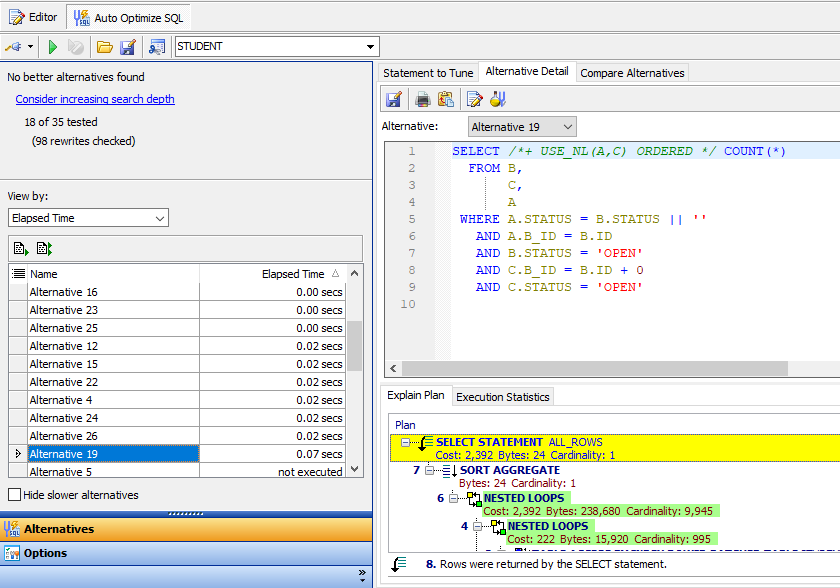Click the navigation pane configure chevron
840x588 pixels.
(362, 576)
